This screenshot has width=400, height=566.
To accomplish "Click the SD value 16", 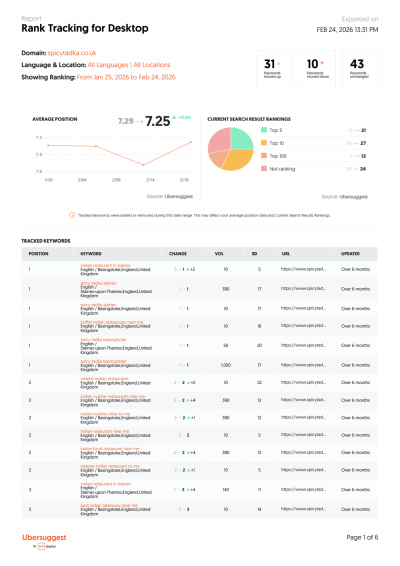I will coord(259,326).
